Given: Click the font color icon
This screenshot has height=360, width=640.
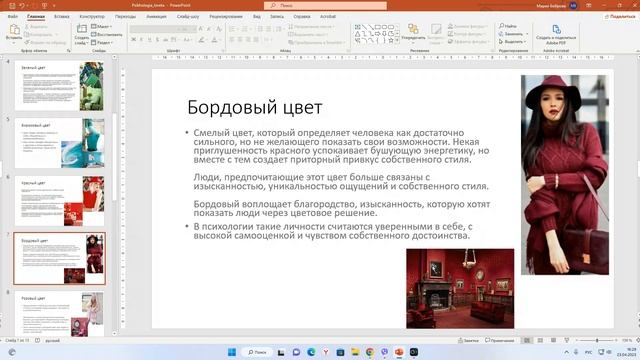Looking at the screenshot, I should [214, 40].
